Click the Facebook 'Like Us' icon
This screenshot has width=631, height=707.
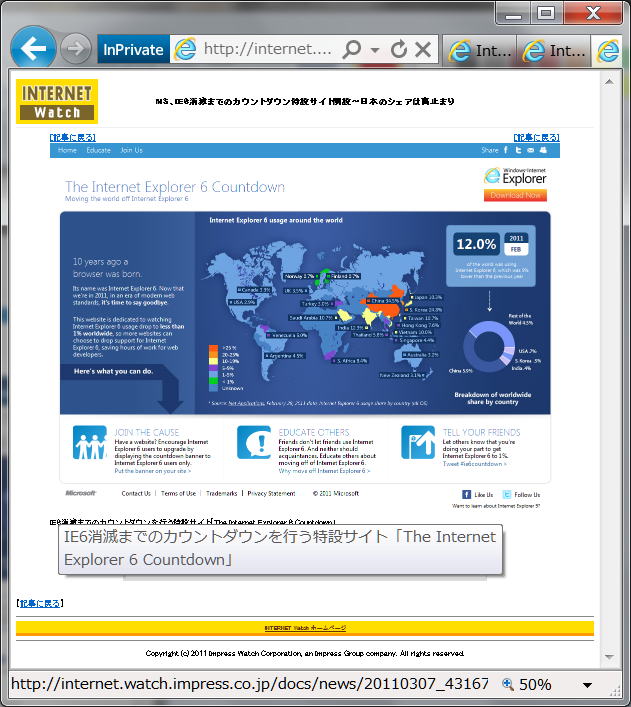click(466, 495)
